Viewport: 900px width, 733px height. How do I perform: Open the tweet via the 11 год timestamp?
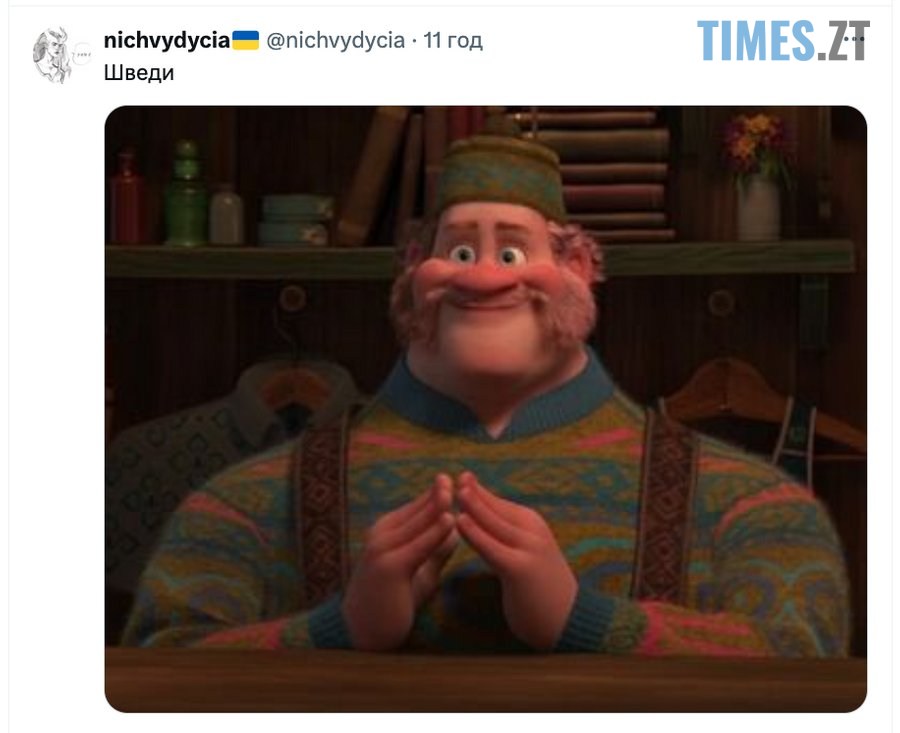[x=453, y=40]
